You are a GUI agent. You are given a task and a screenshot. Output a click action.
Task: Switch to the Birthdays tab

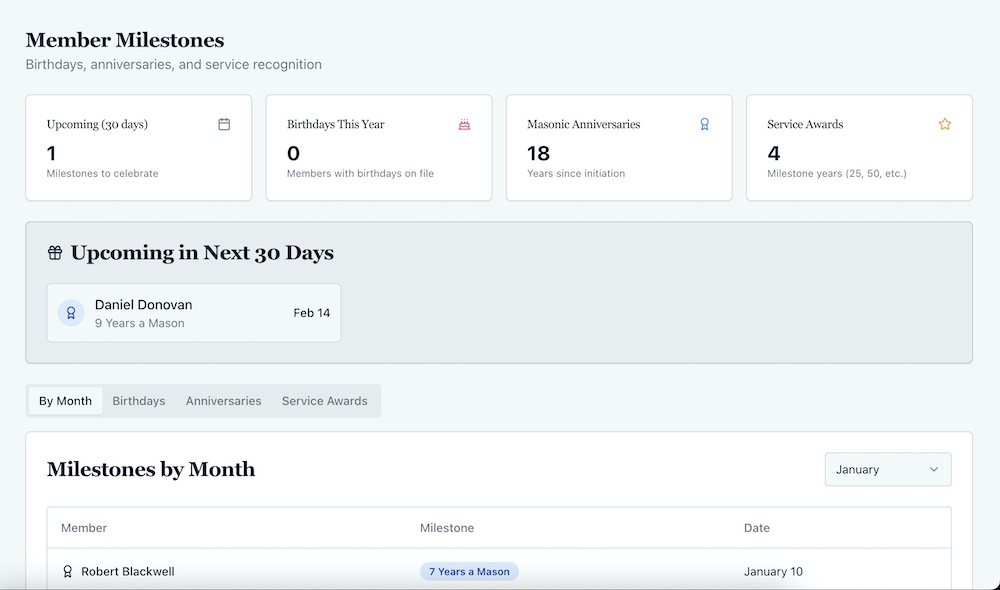point(139,401)
